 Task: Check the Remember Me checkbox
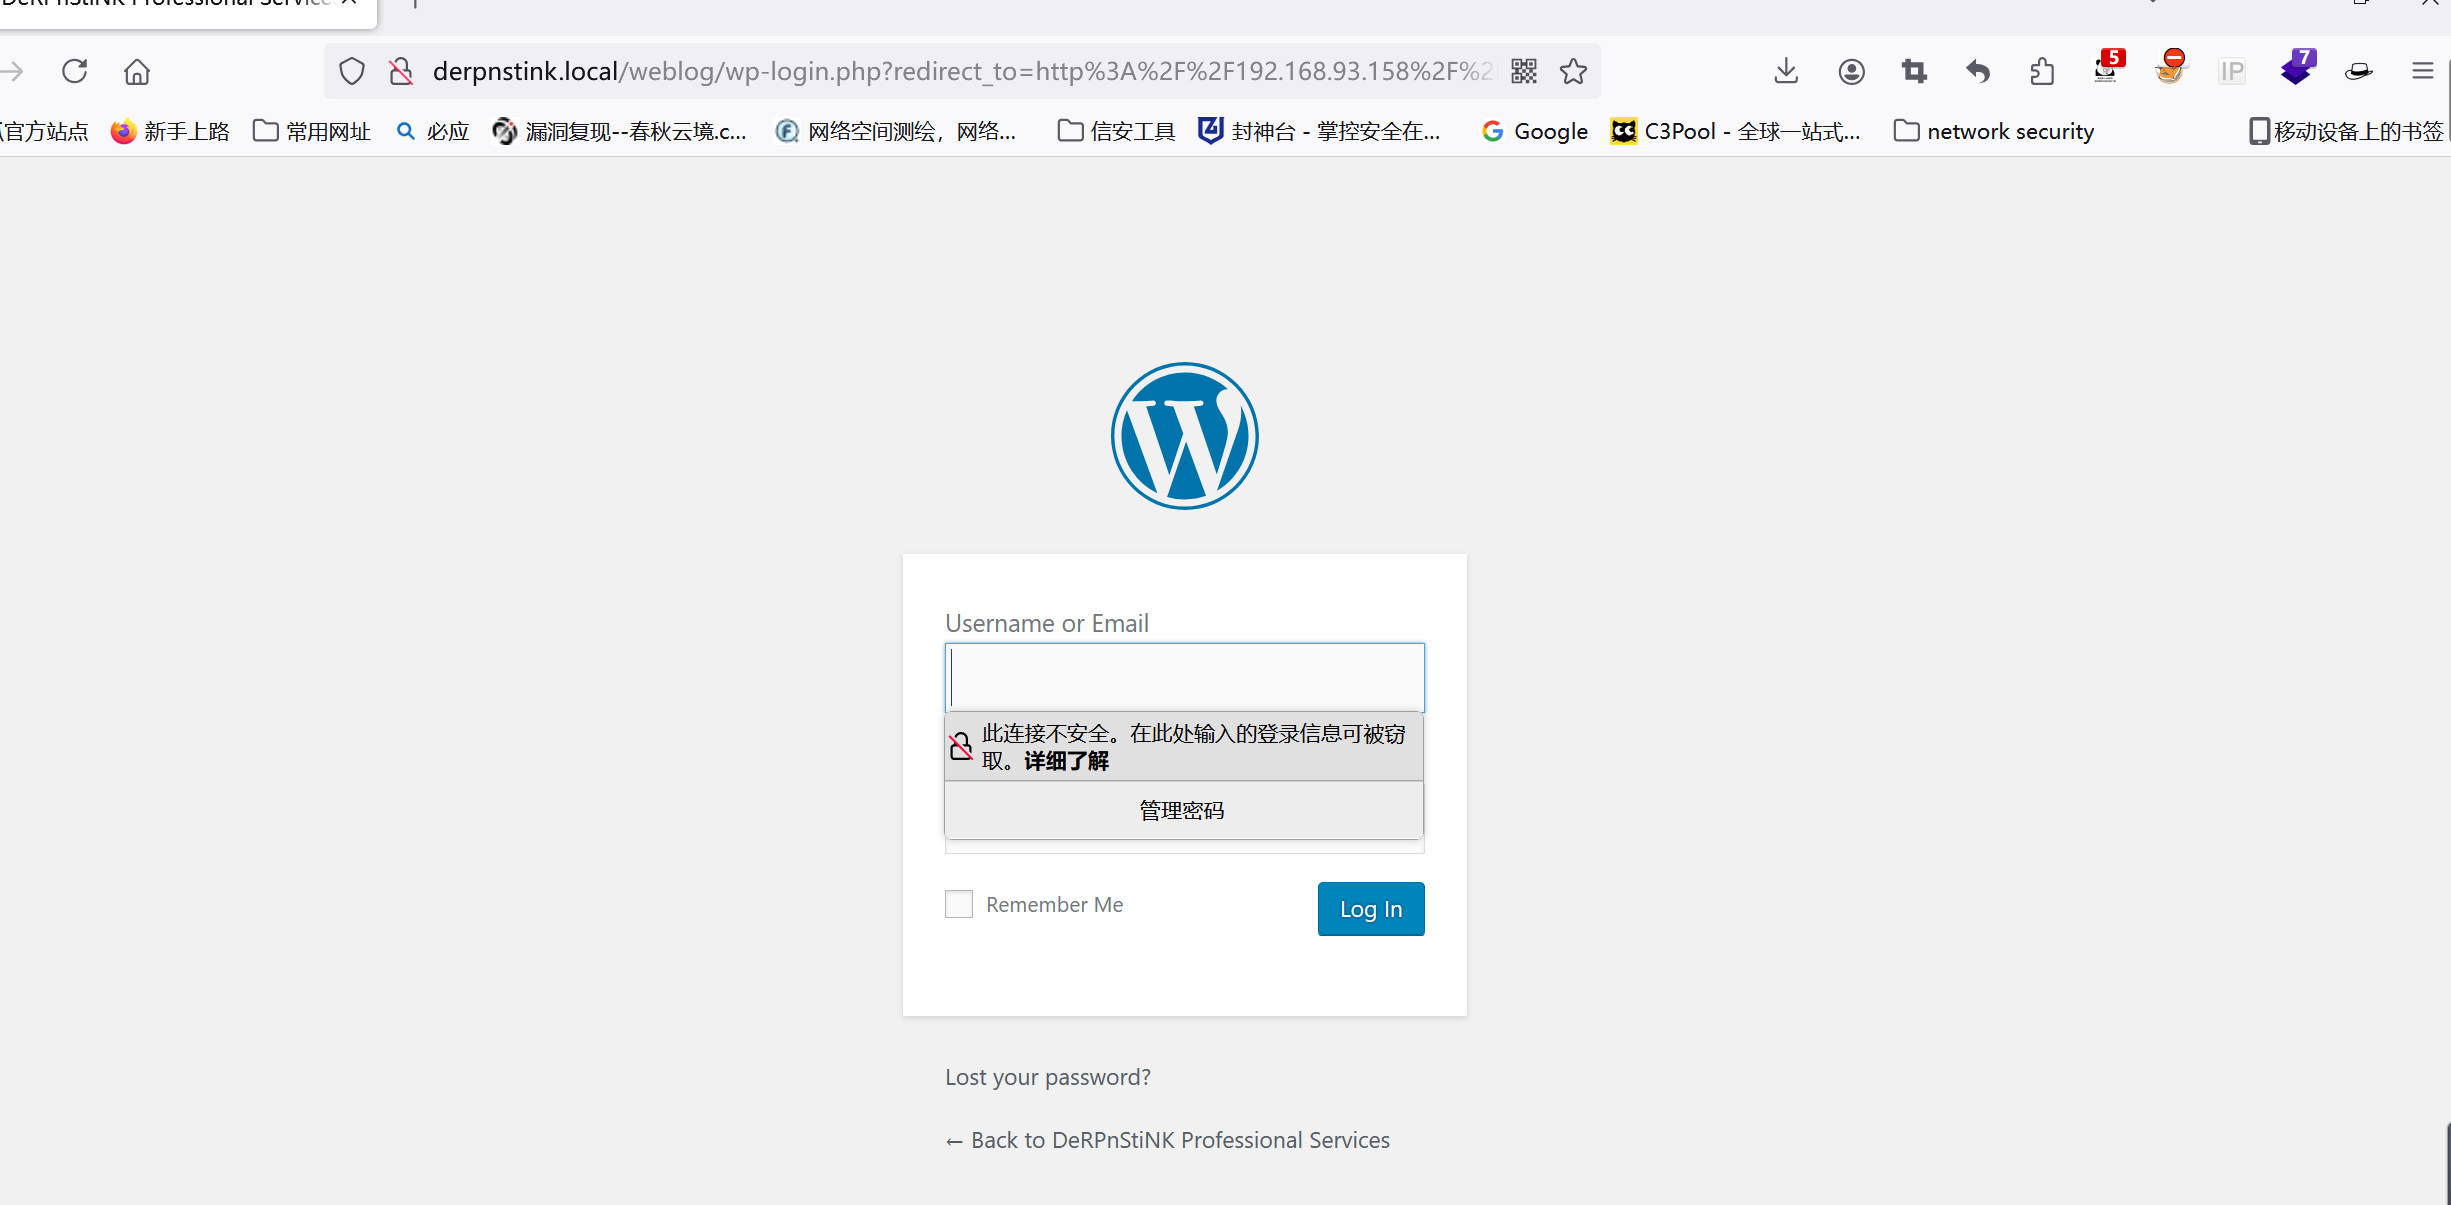pyautogui.click(x=959, y=904)
